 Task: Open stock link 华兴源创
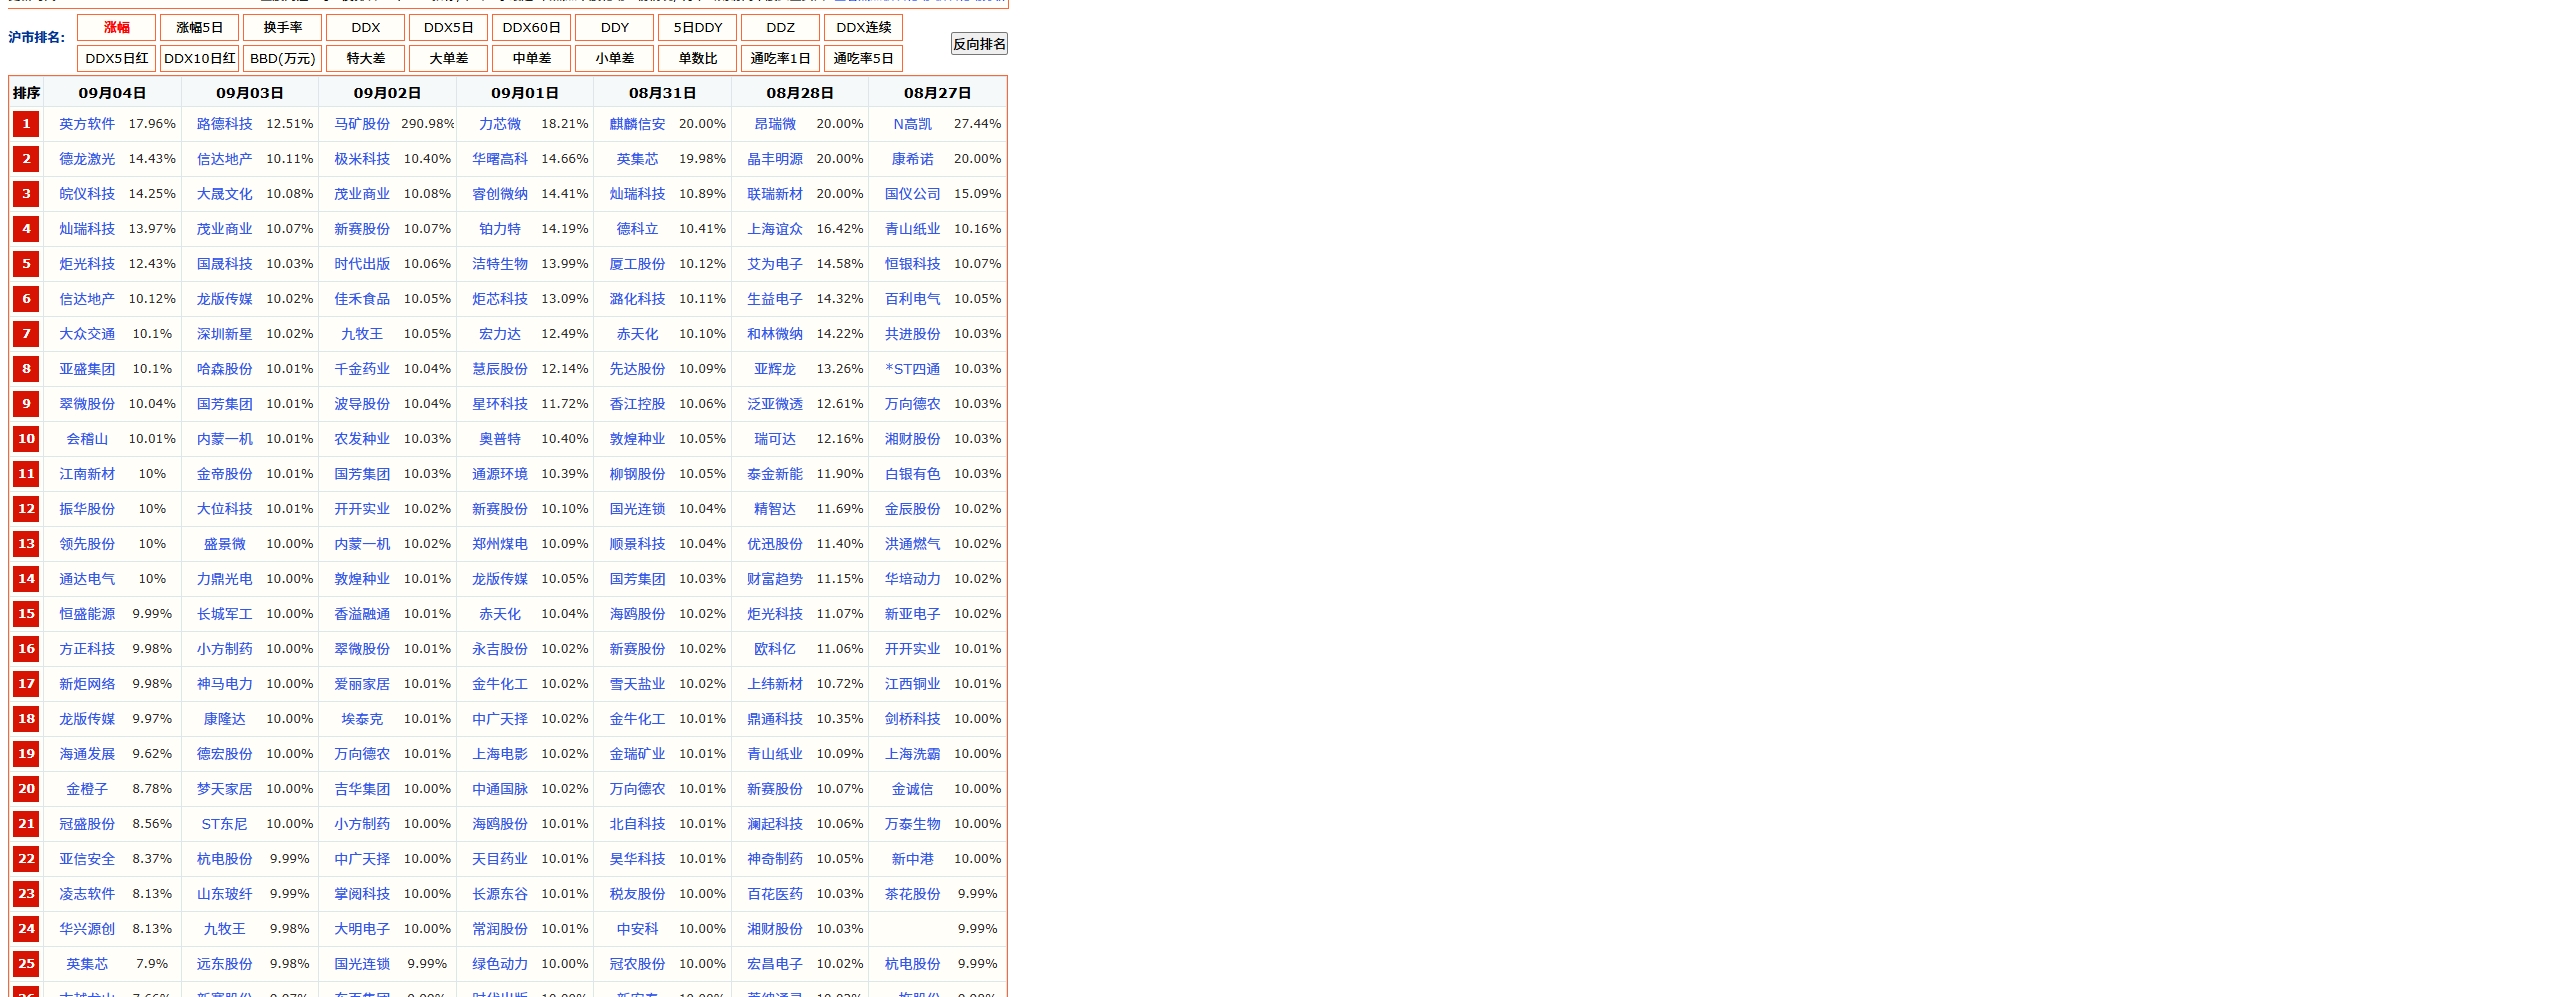pyautogui.click(x=87, y=929)
